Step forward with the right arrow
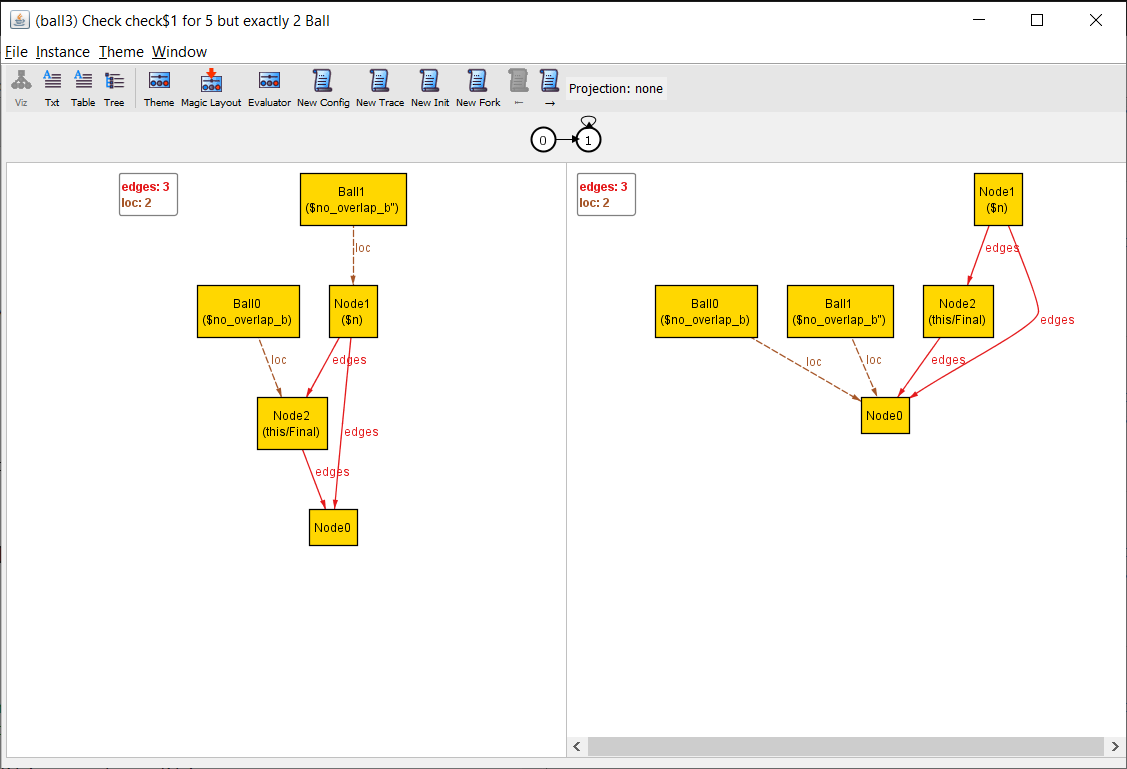 pyautogui.click(x=549, y=88)
